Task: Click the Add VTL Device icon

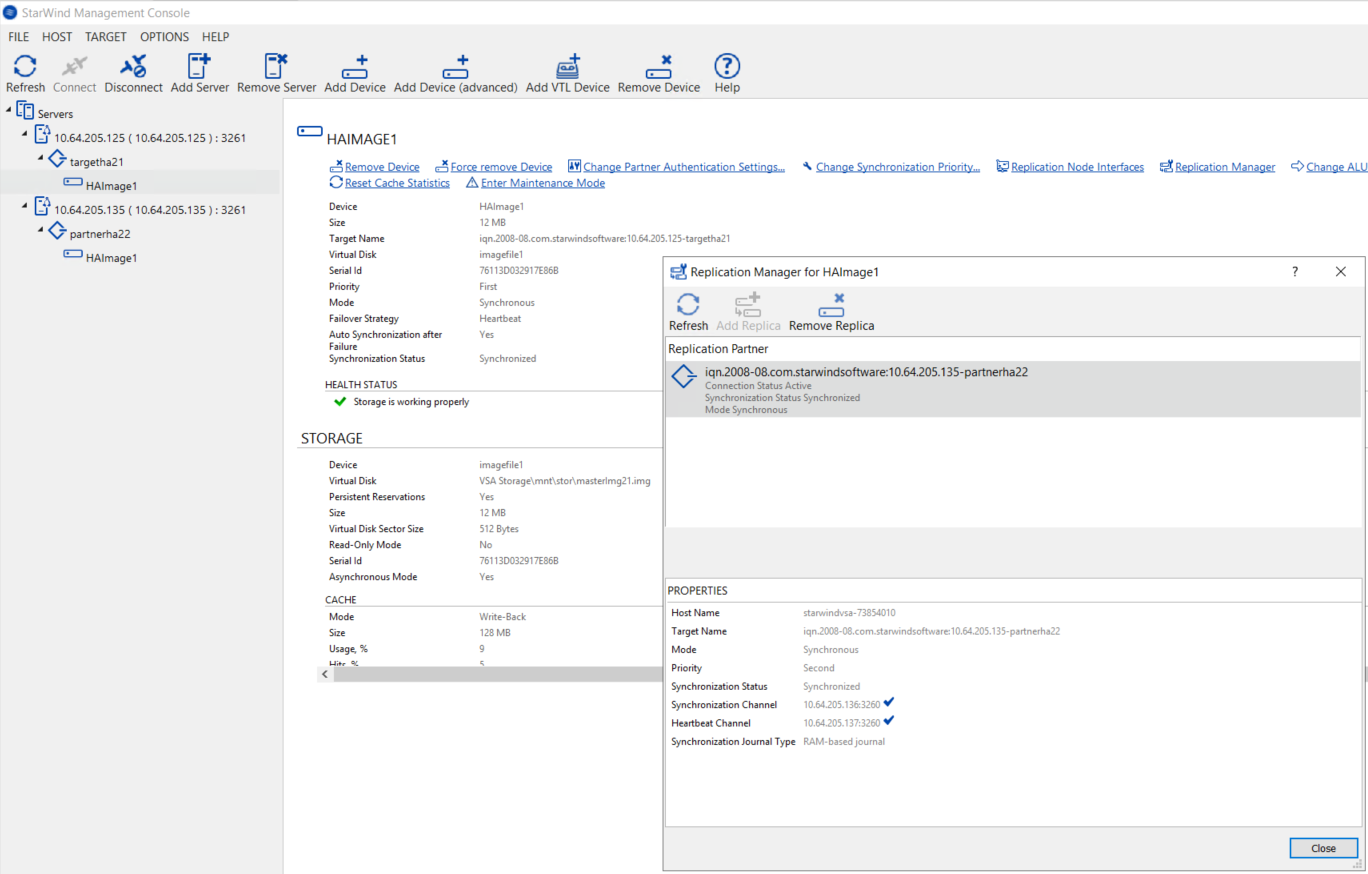Action: point(568,67)
